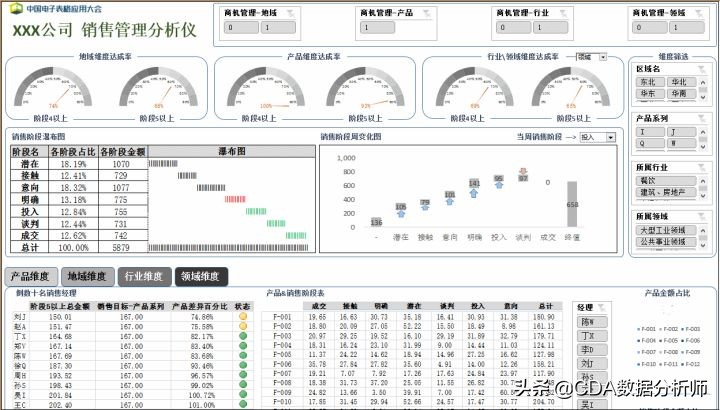Toggle 东北 in 区域名 slicer
720x410 pixels.
tap(650, 82)
